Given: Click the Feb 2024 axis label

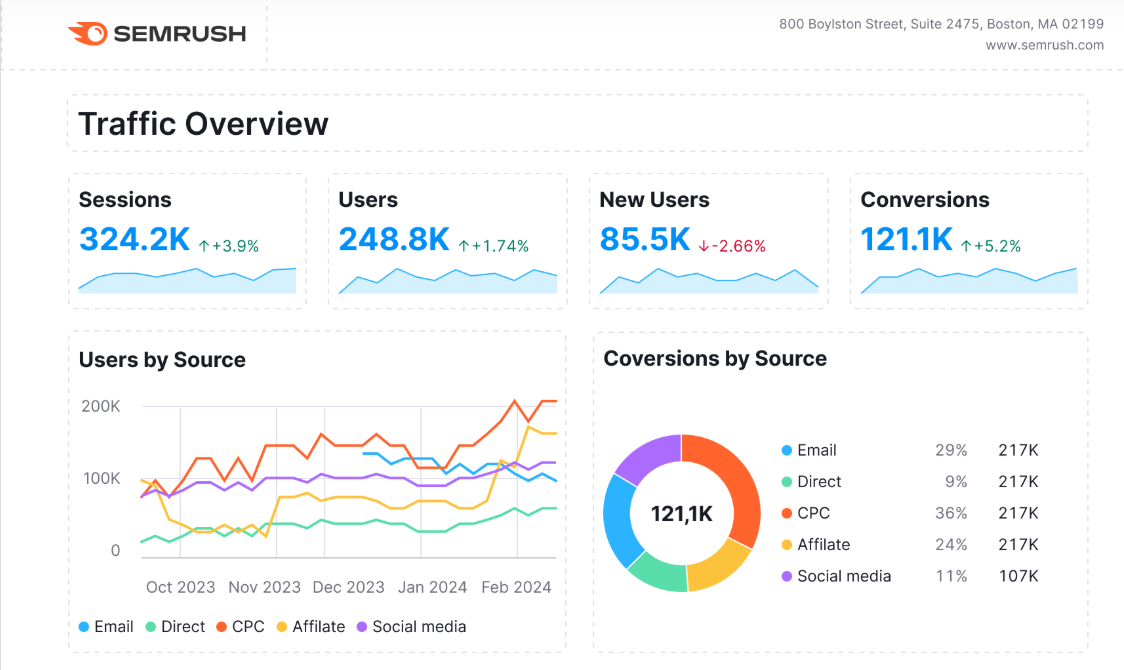Looking at the screenshot, I should (x=516, y=587).
